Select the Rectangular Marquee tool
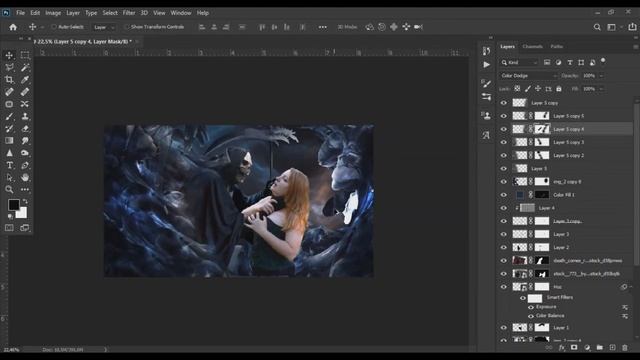This screenshot has width=640, height=360. (x=25, y=55)
